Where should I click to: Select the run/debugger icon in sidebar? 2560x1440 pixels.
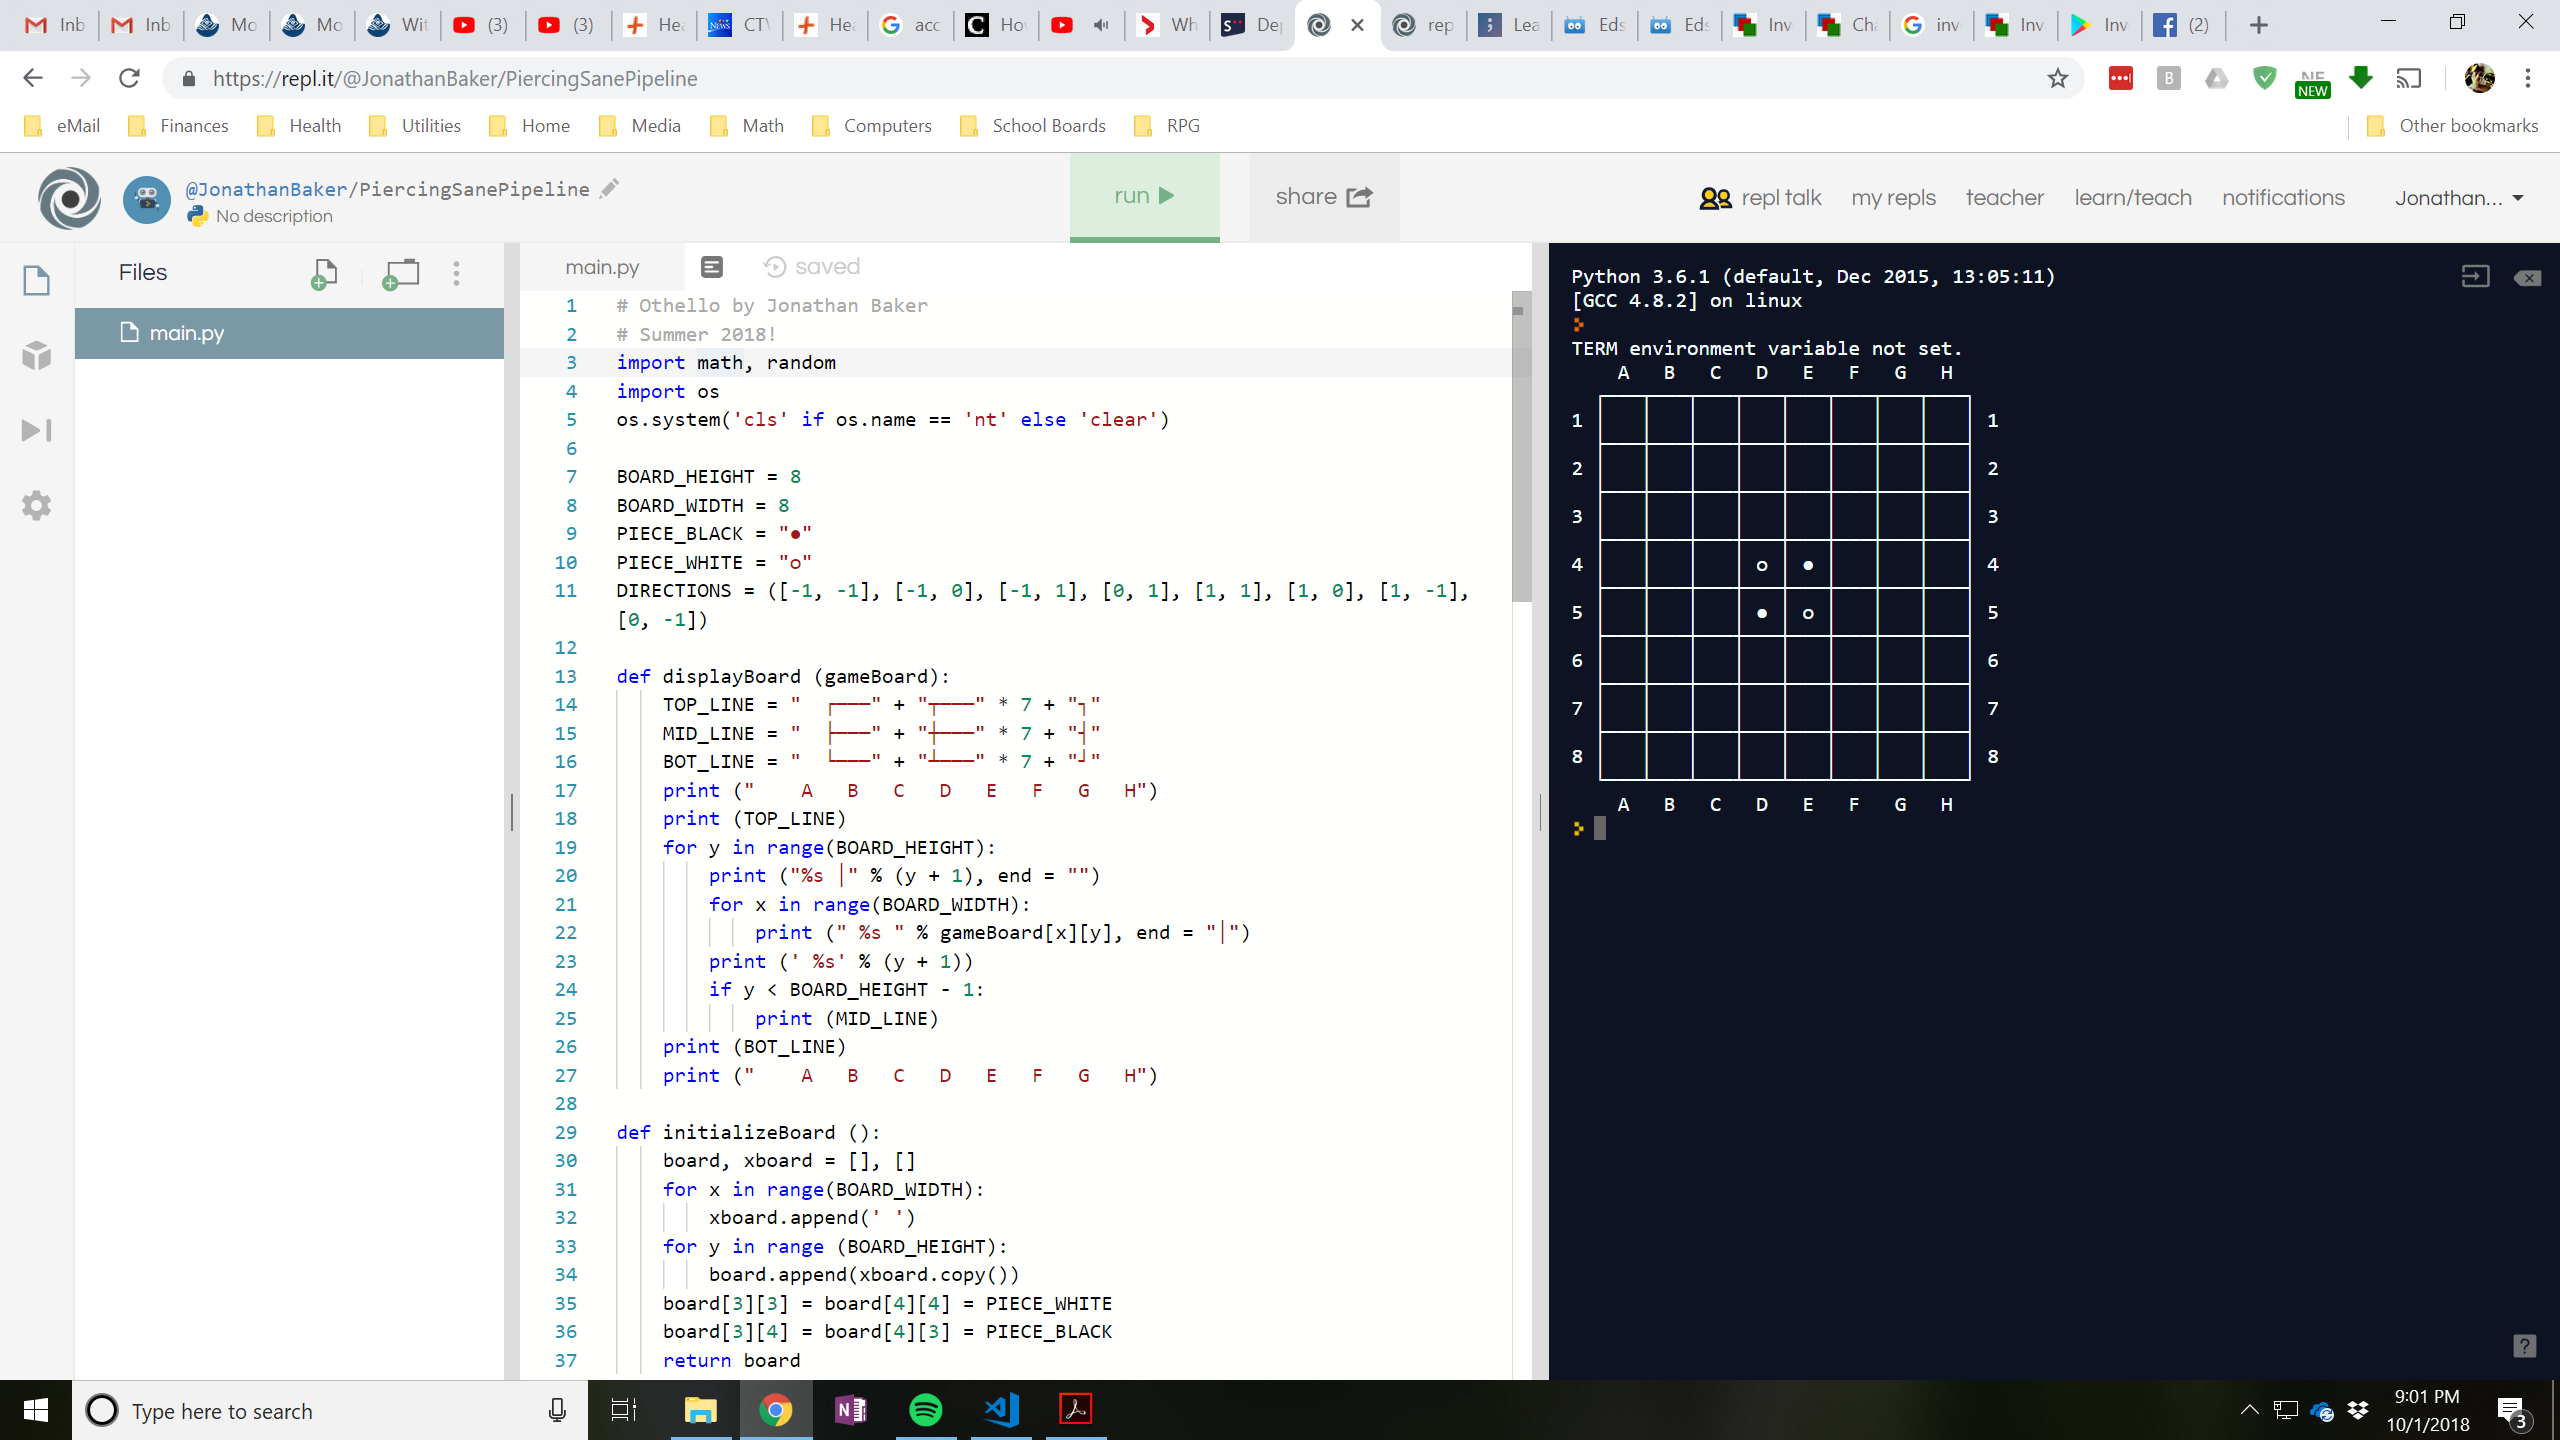pyautogui.click(x=36, y=430)
